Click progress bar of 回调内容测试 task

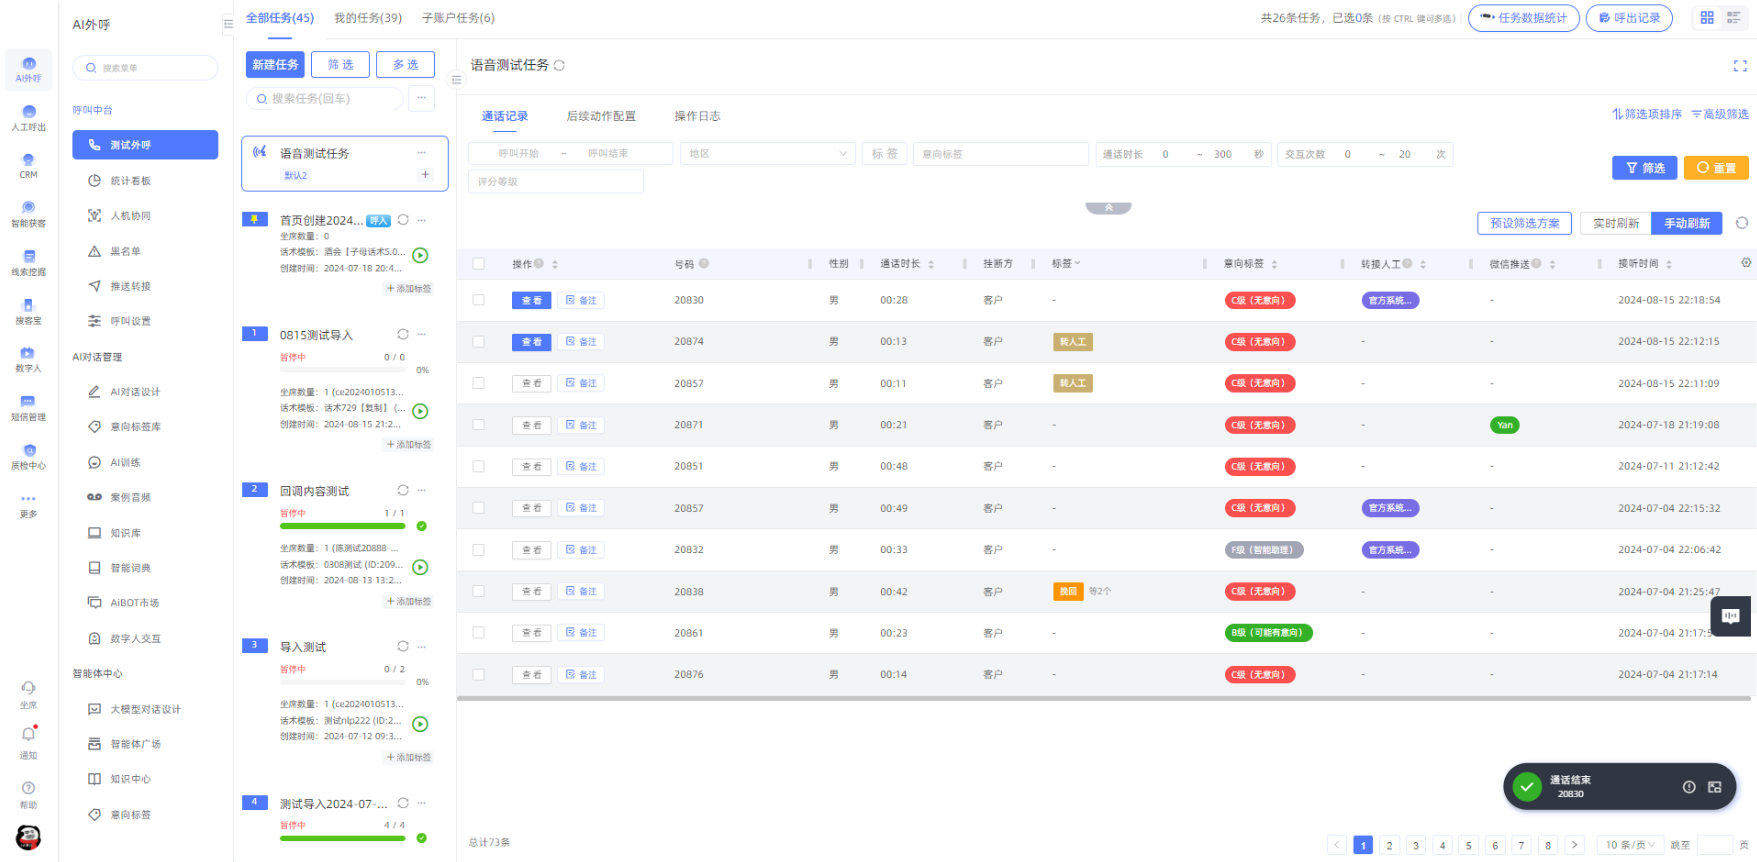(342, 526)
